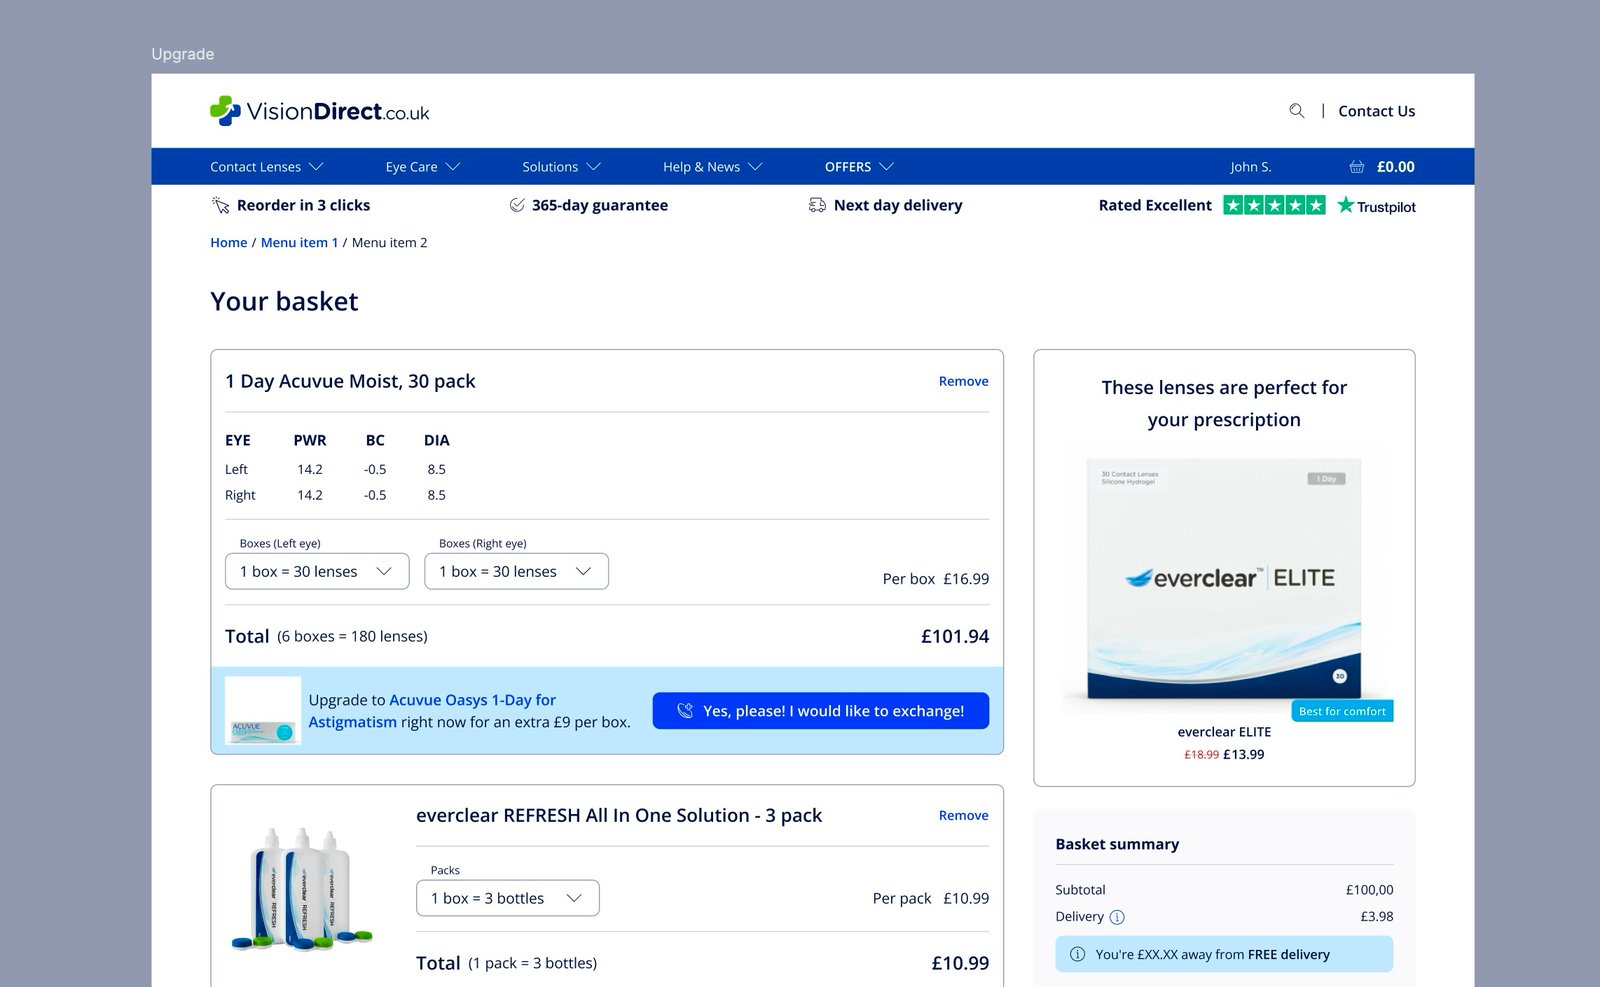The height and width of the screenshot is (987, 1600).
Task: Click the Delivery £3.98 amount
Action: pos(1376,916)
